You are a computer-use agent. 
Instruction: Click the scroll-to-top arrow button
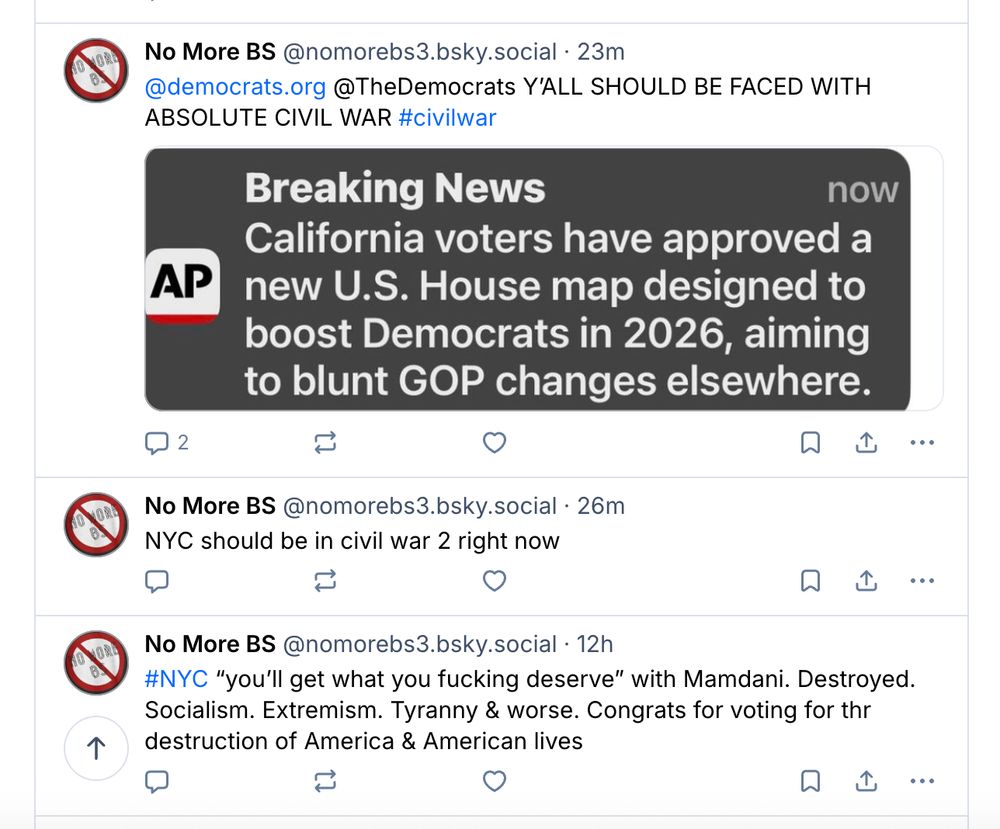[x=96, y=748]
